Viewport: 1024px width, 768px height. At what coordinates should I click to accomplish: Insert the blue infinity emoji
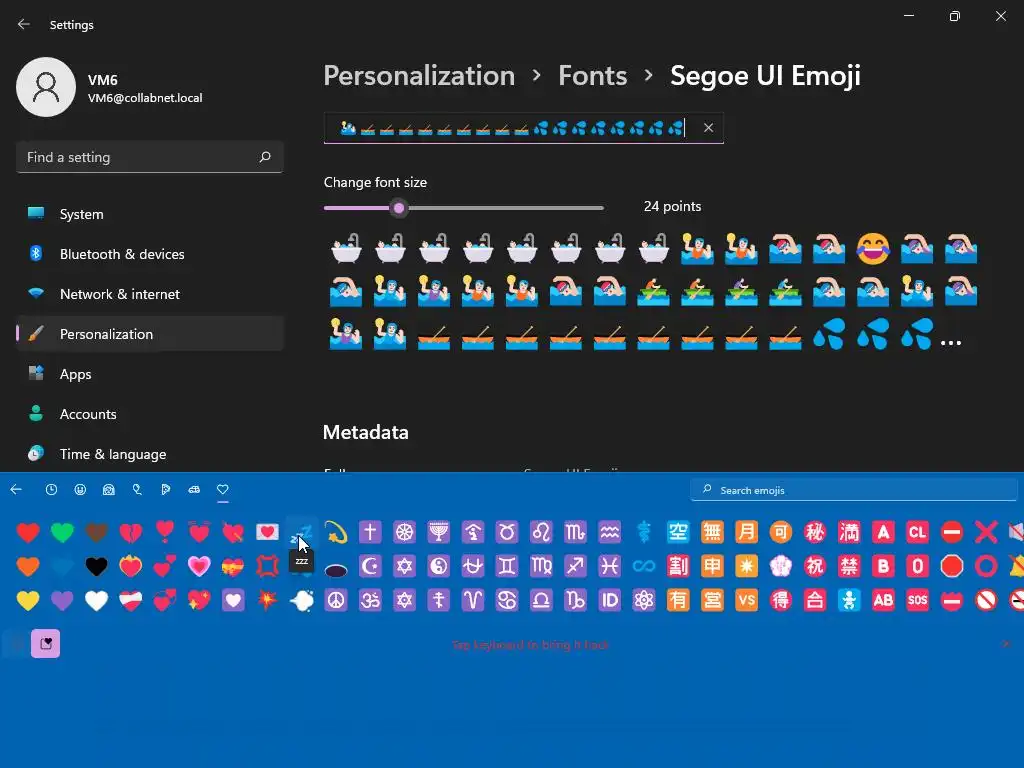point(643,566)
